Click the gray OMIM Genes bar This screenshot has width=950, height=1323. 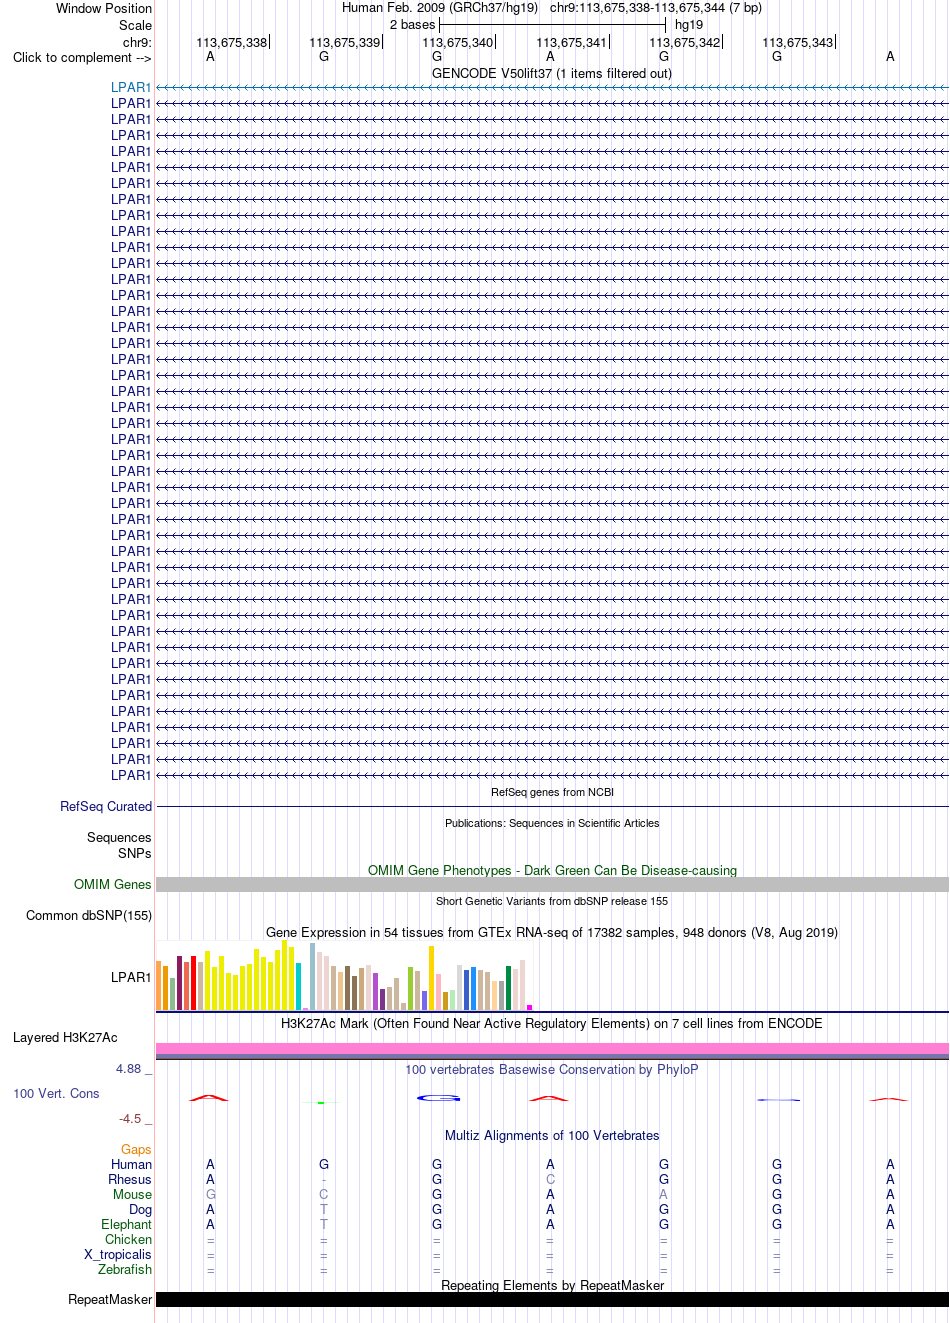coord(552,885)
